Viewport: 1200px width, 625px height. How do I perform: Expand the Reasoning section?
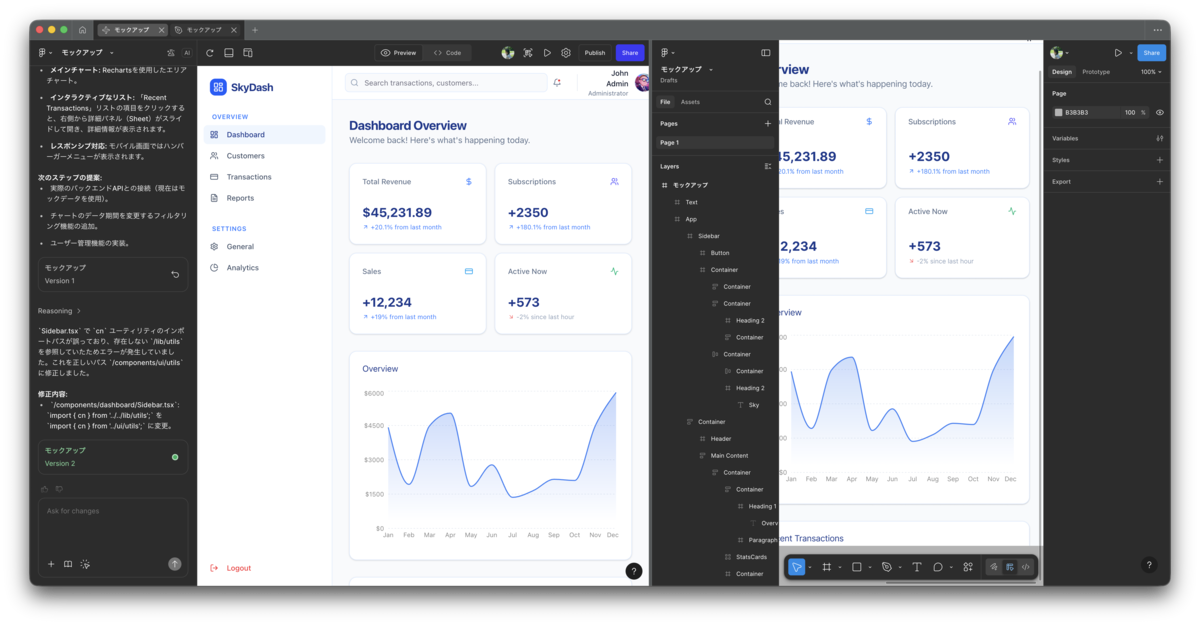click(x=59, y=311)
